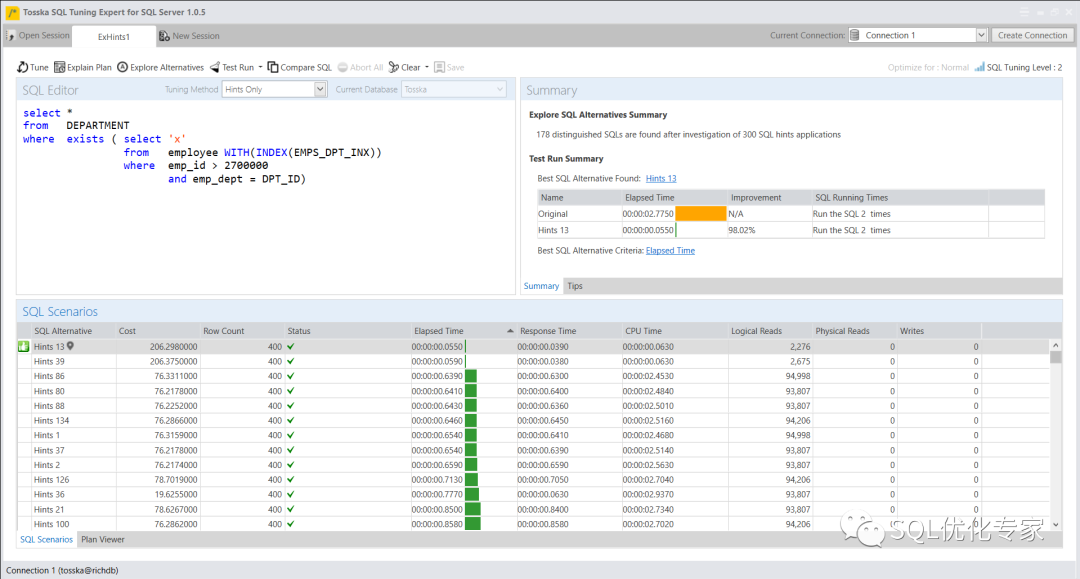Select the Hints 86 row in SQL Scenarios
Screen dimensions: 1080x579
tap(49, 376)
